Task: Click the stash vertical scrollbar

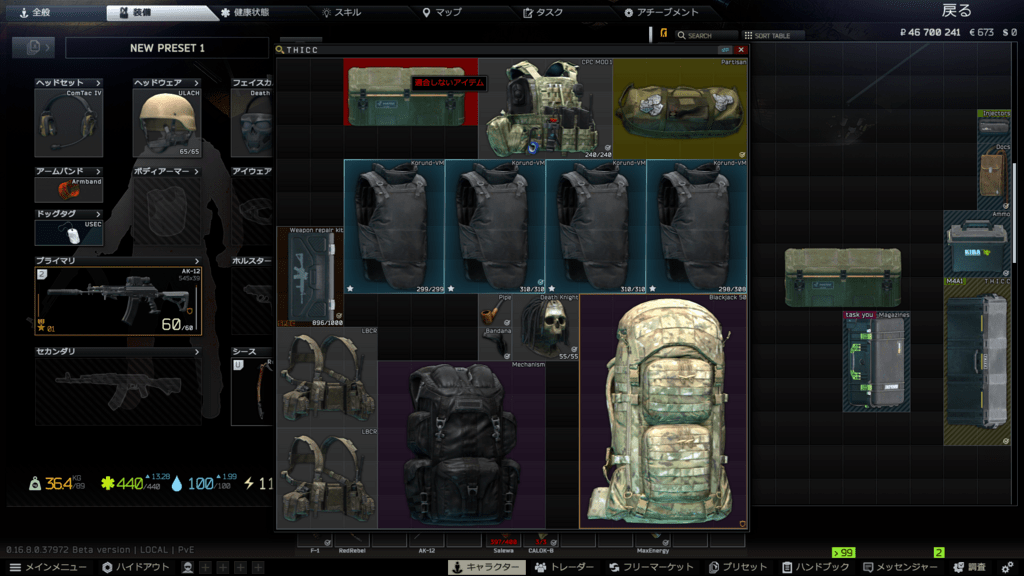Action: tap(1014, 212)
